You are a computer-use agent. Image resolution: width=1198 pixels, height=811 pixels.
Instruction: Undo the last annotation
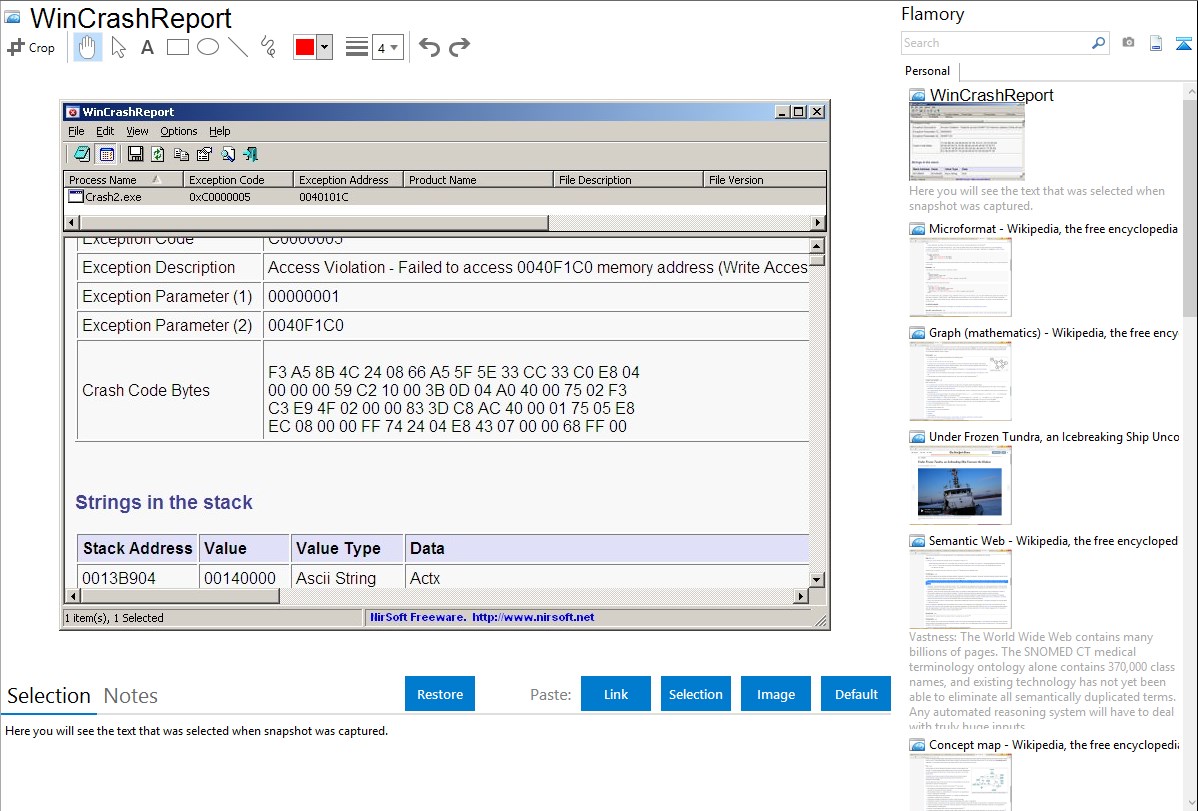[x=429, y=47]
